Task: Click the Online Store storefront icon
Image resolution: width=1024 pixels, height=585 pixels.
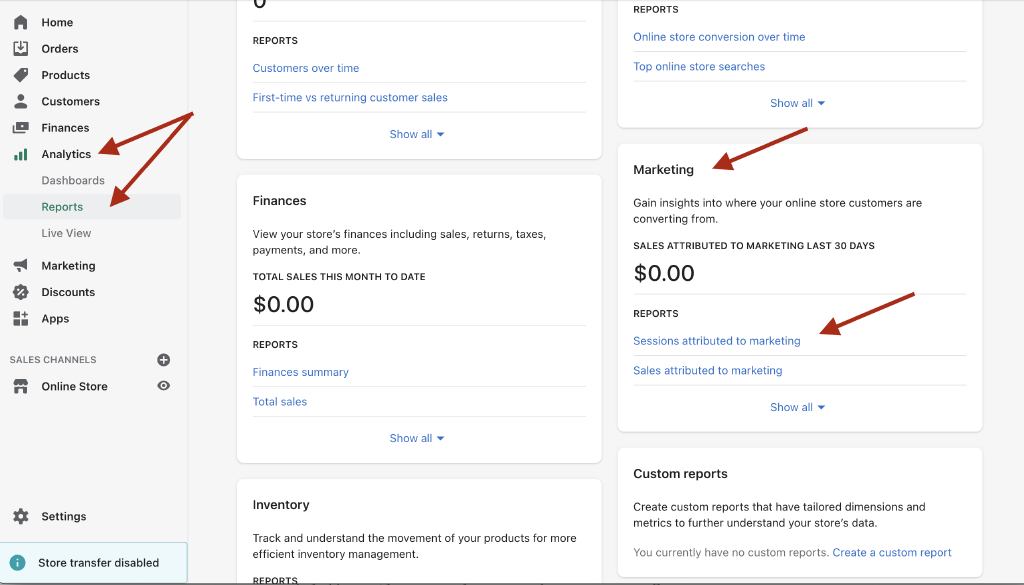Action: (22, 386)
